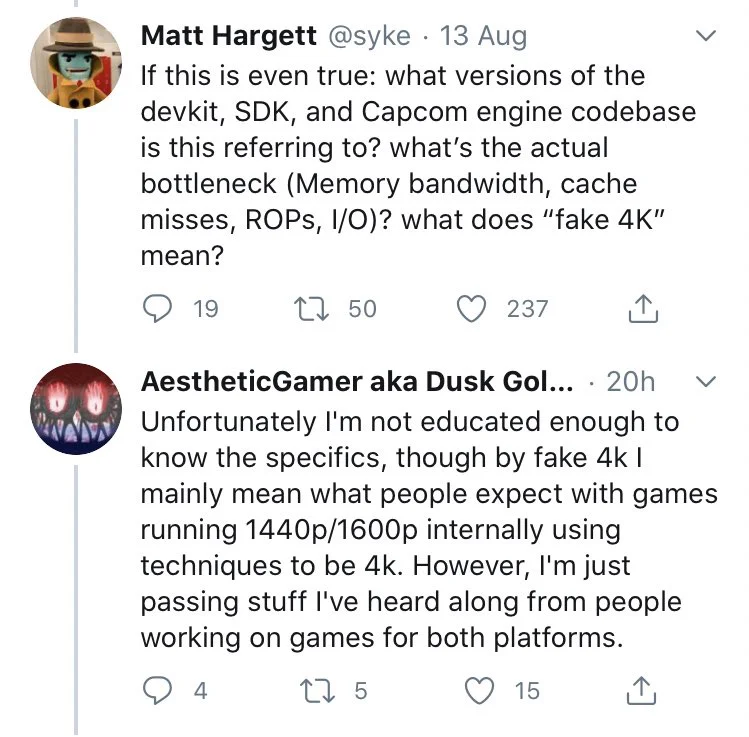Retweet AestheticGamer's tweet
Viewport: 749px width, 737px height.
coord(317,691)
